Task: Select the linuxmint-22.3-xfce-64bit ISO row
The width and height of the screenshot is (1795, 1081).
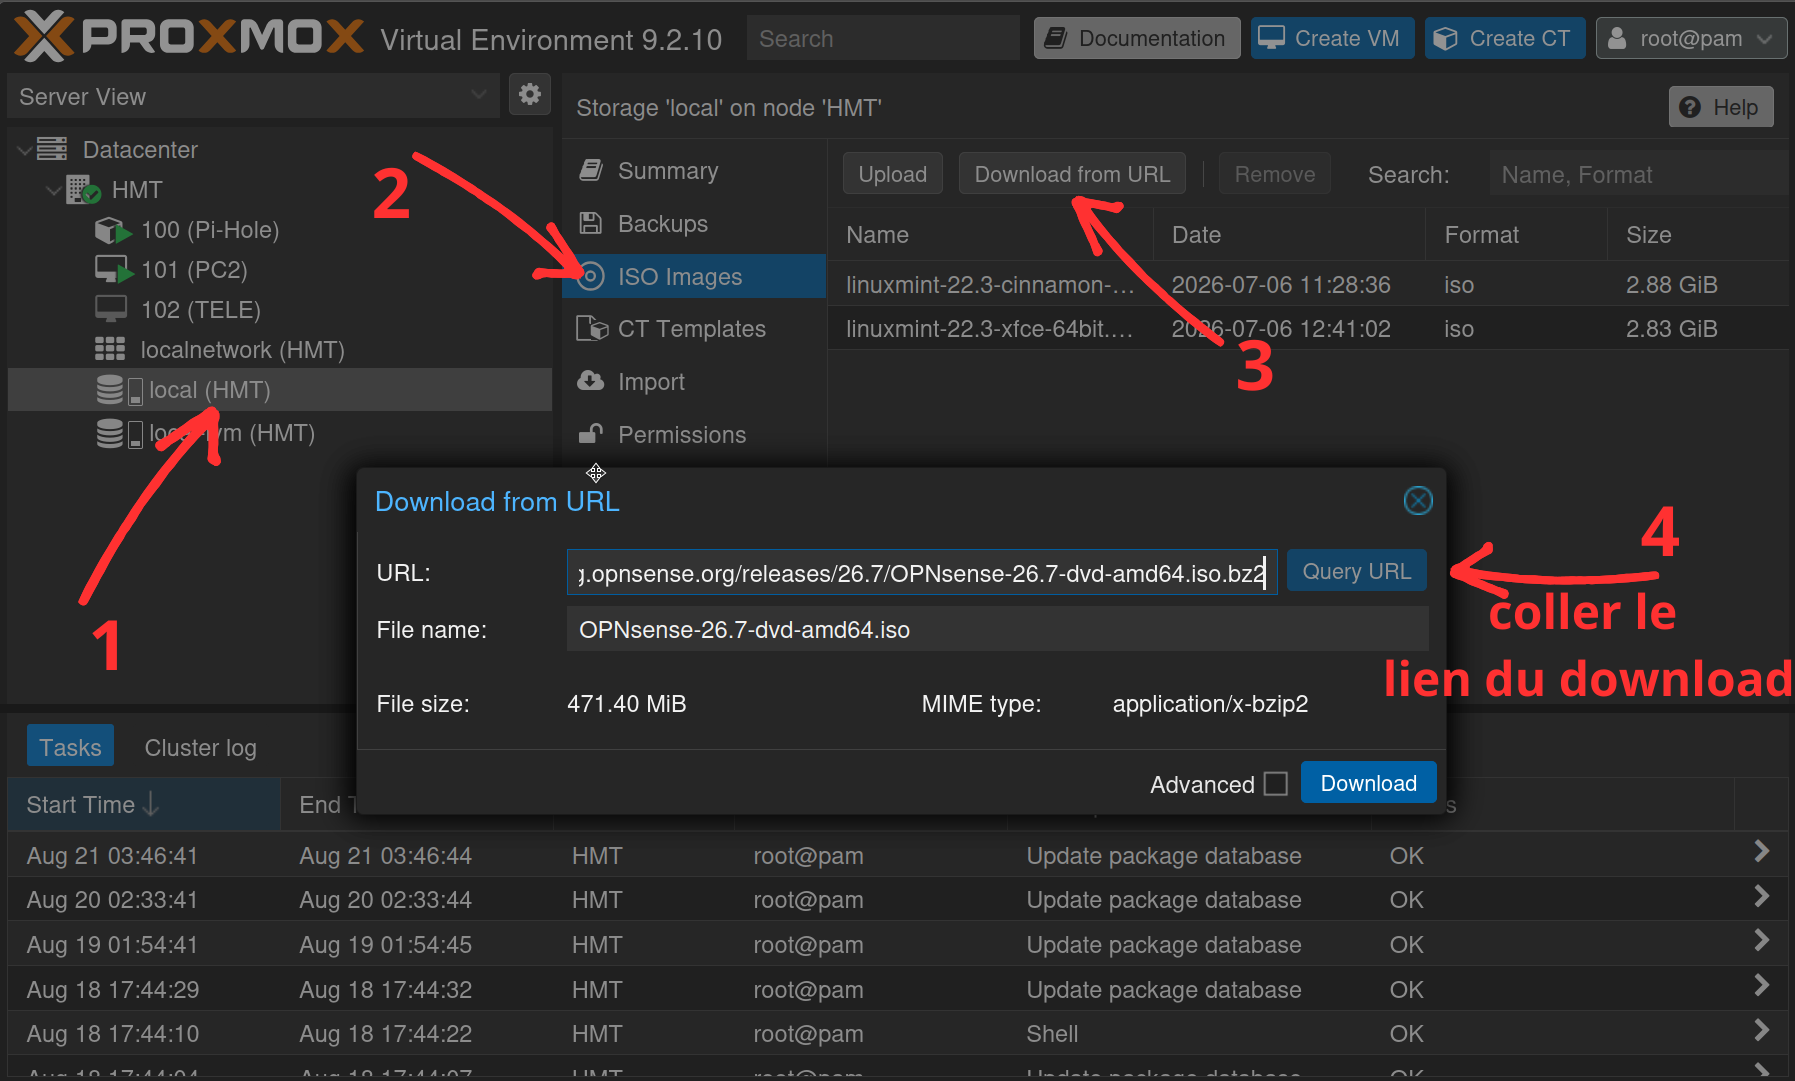Action: pos(1308,329)
